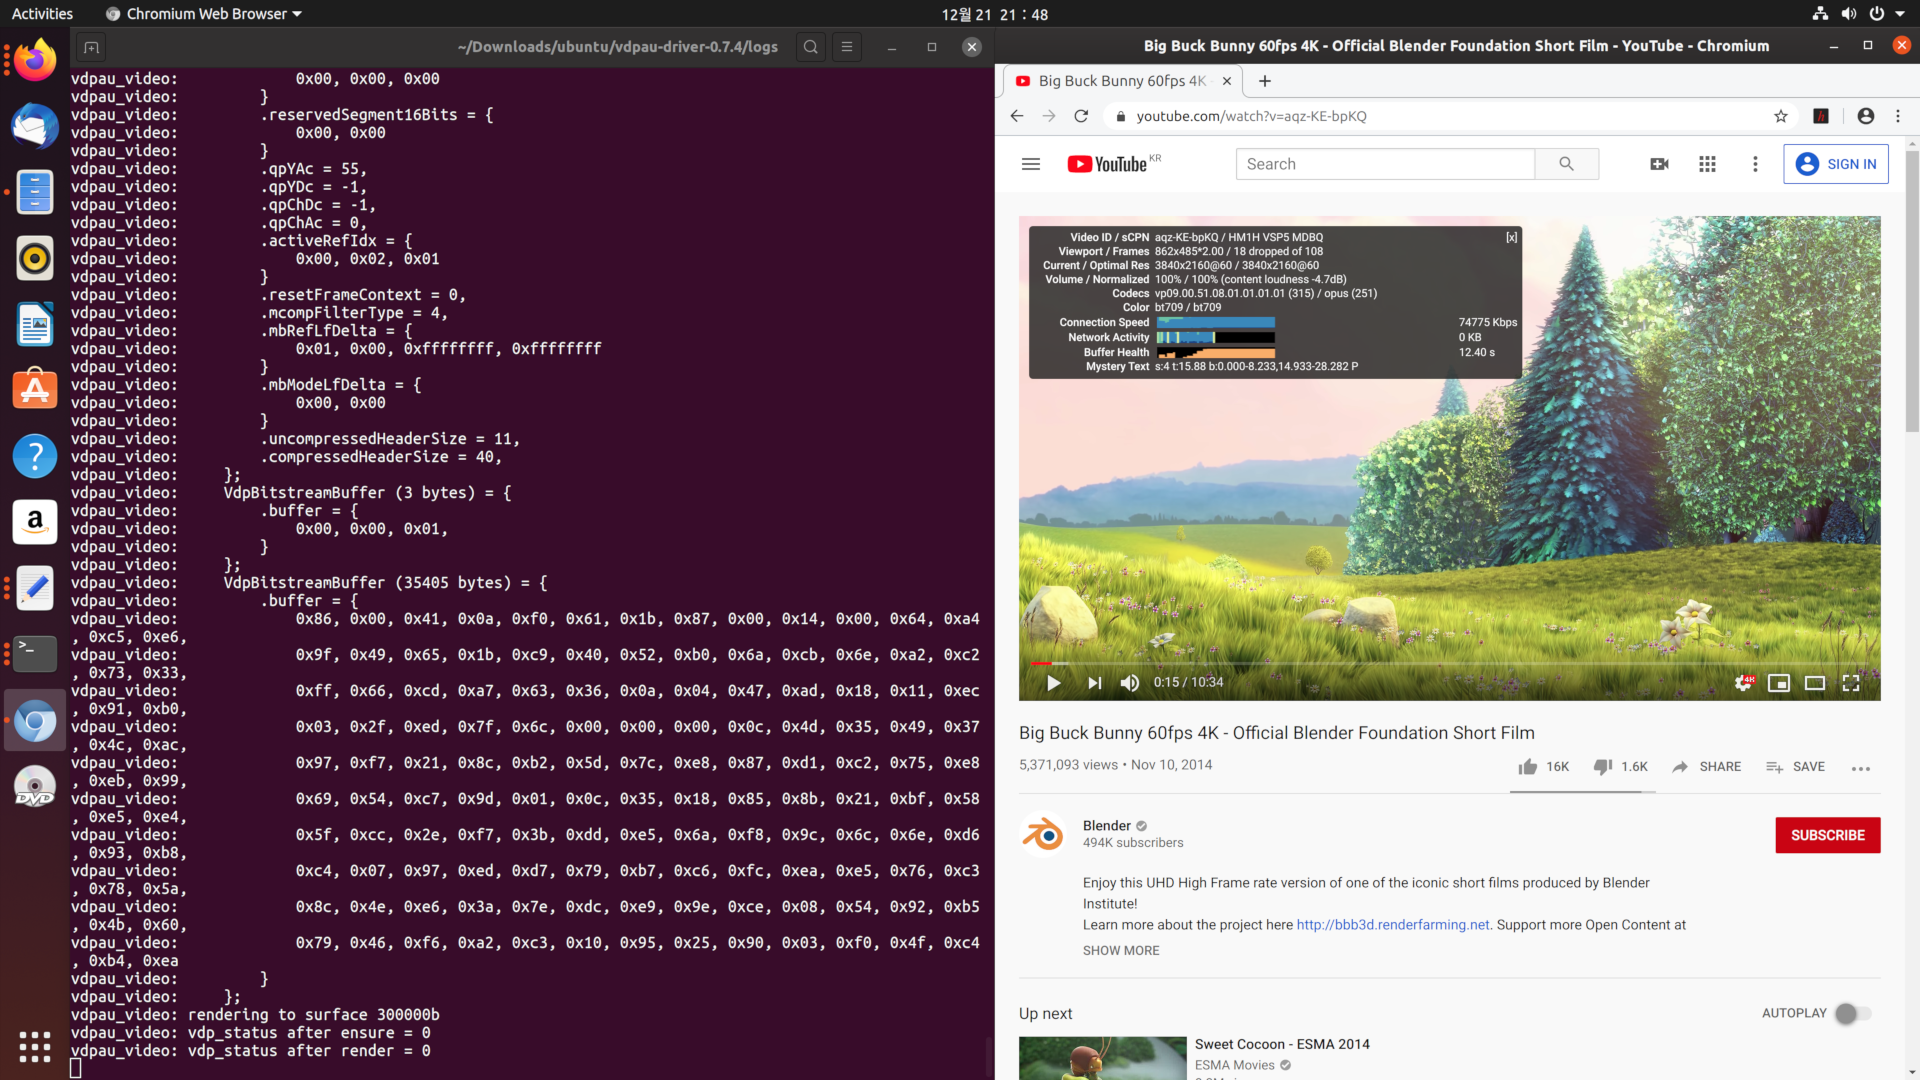Open YouTube guide hamburger menu

pyautogui.click(x=1031, y=164)
